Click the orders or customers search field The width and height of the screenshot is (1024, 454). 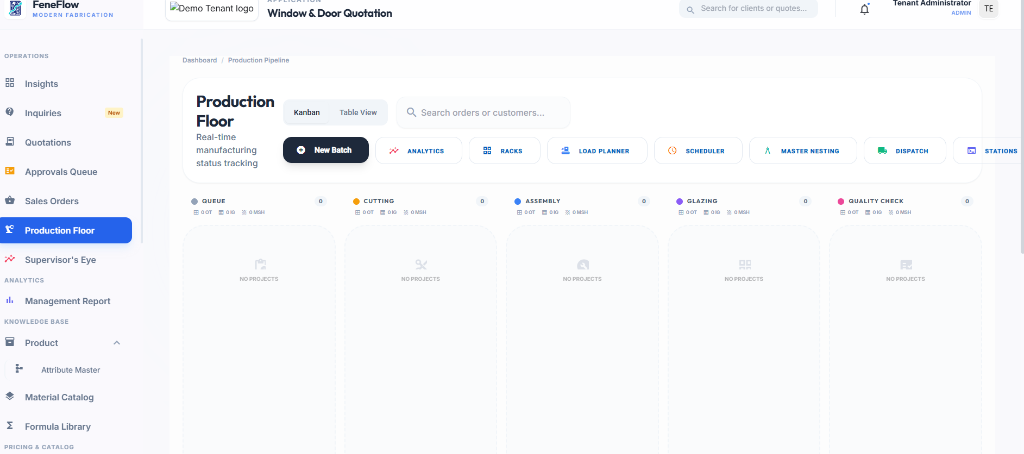pos(483,112)
